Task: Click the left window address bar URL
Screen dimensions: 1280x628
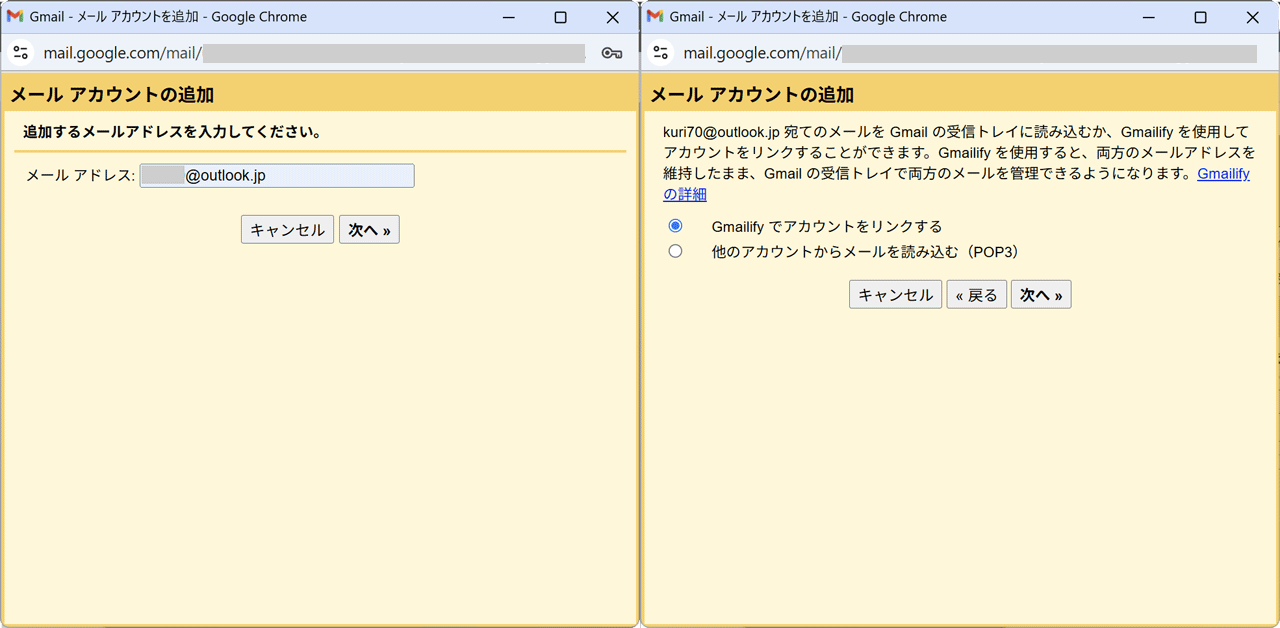Action: click(x=313, y=53)
